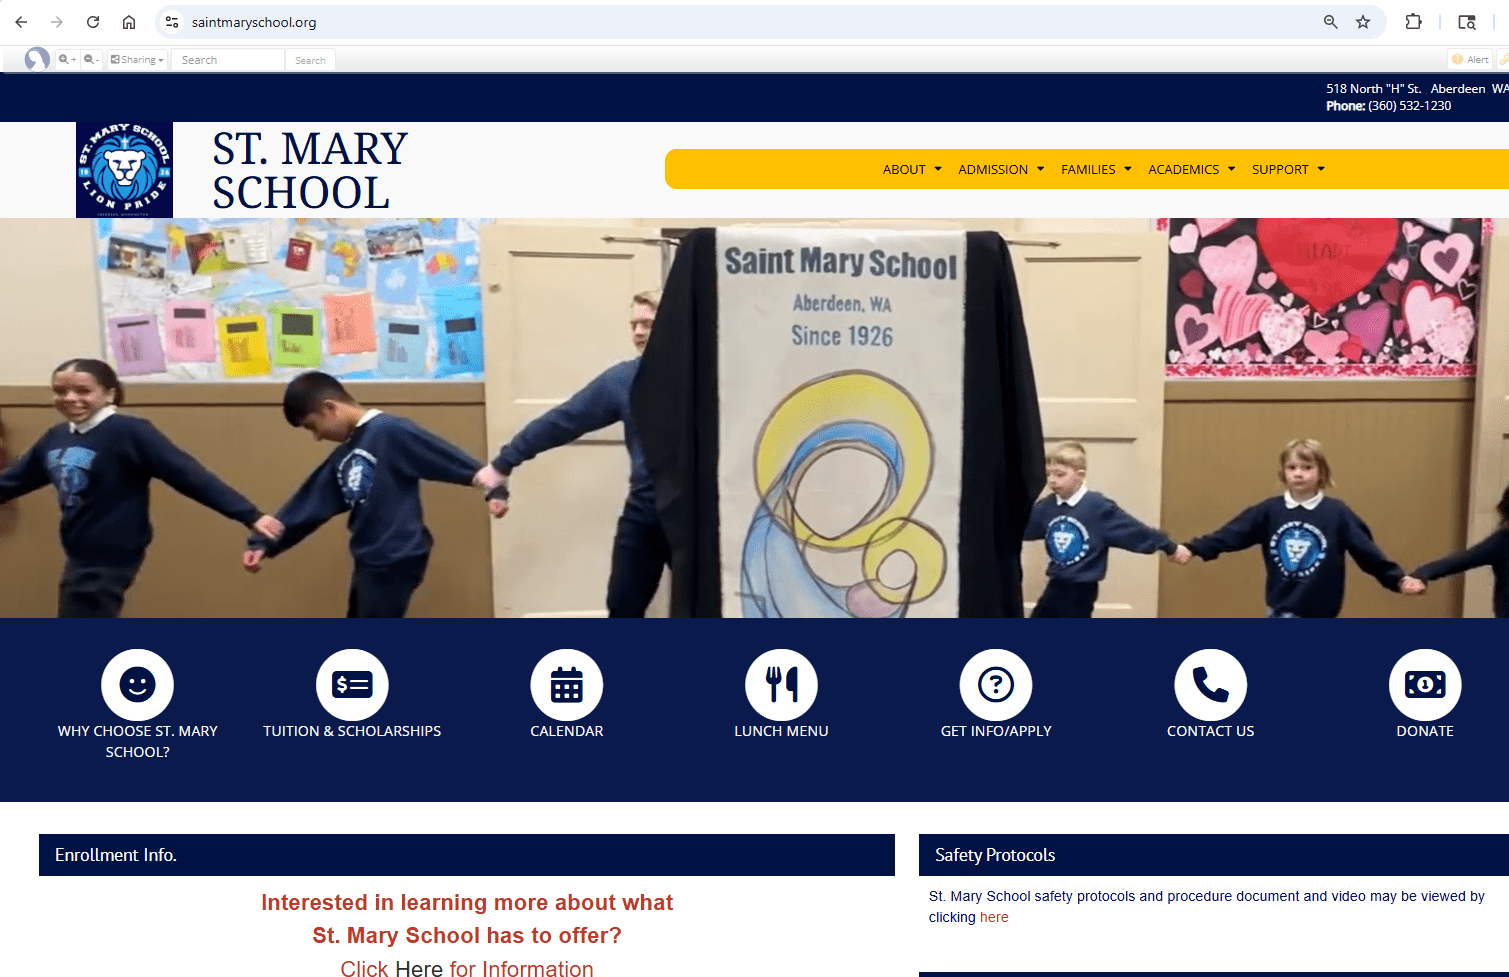Click the smiley face Why Choose icon
Viewport: 1509px width, 977px height.
pyautogui.click(x=137, y=685)
